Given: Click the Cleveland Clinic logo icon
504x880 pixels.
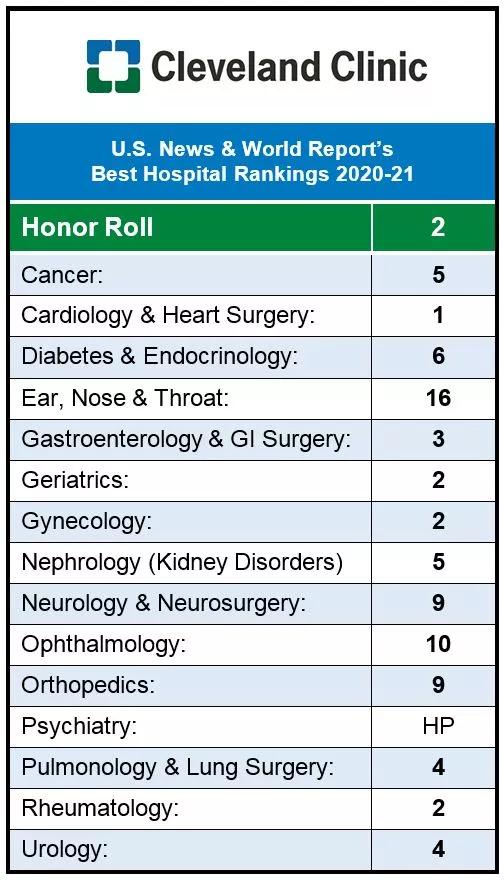Looking at the screenshot, I should [x=113, y=66].
